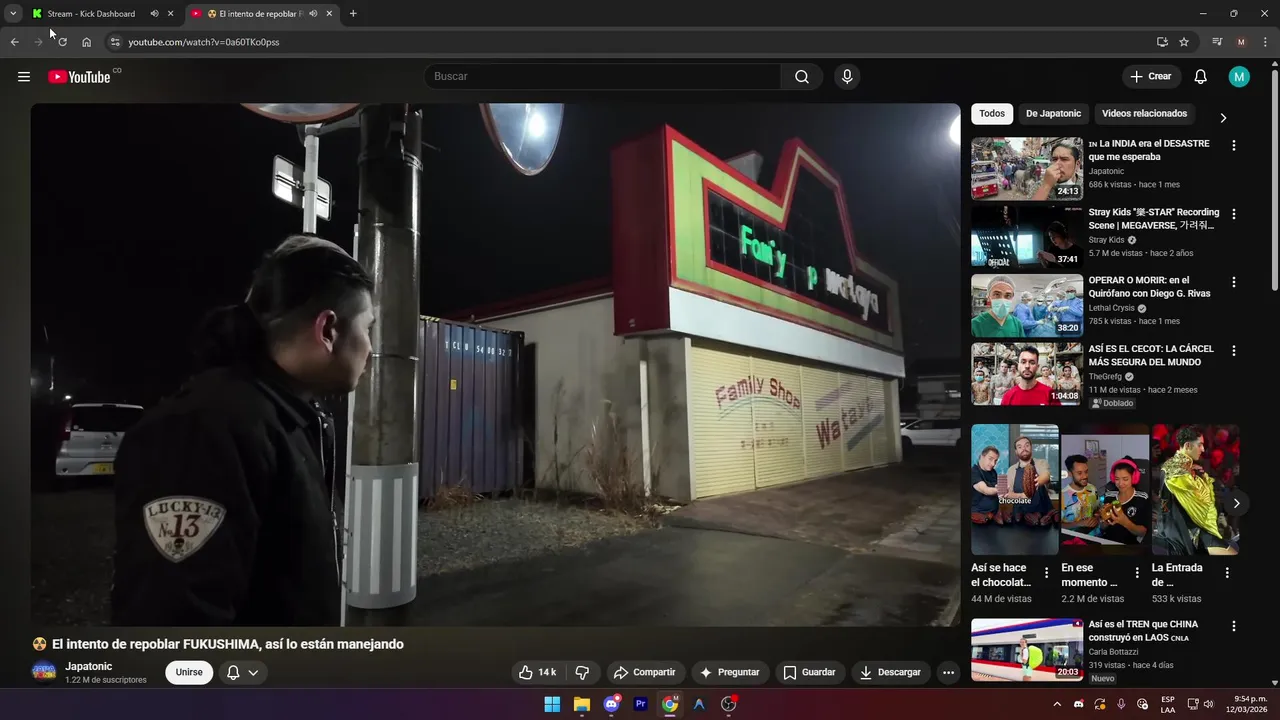
Task: Open OPERAR O MORIR video thumbnail
Action: point(1027,305)
